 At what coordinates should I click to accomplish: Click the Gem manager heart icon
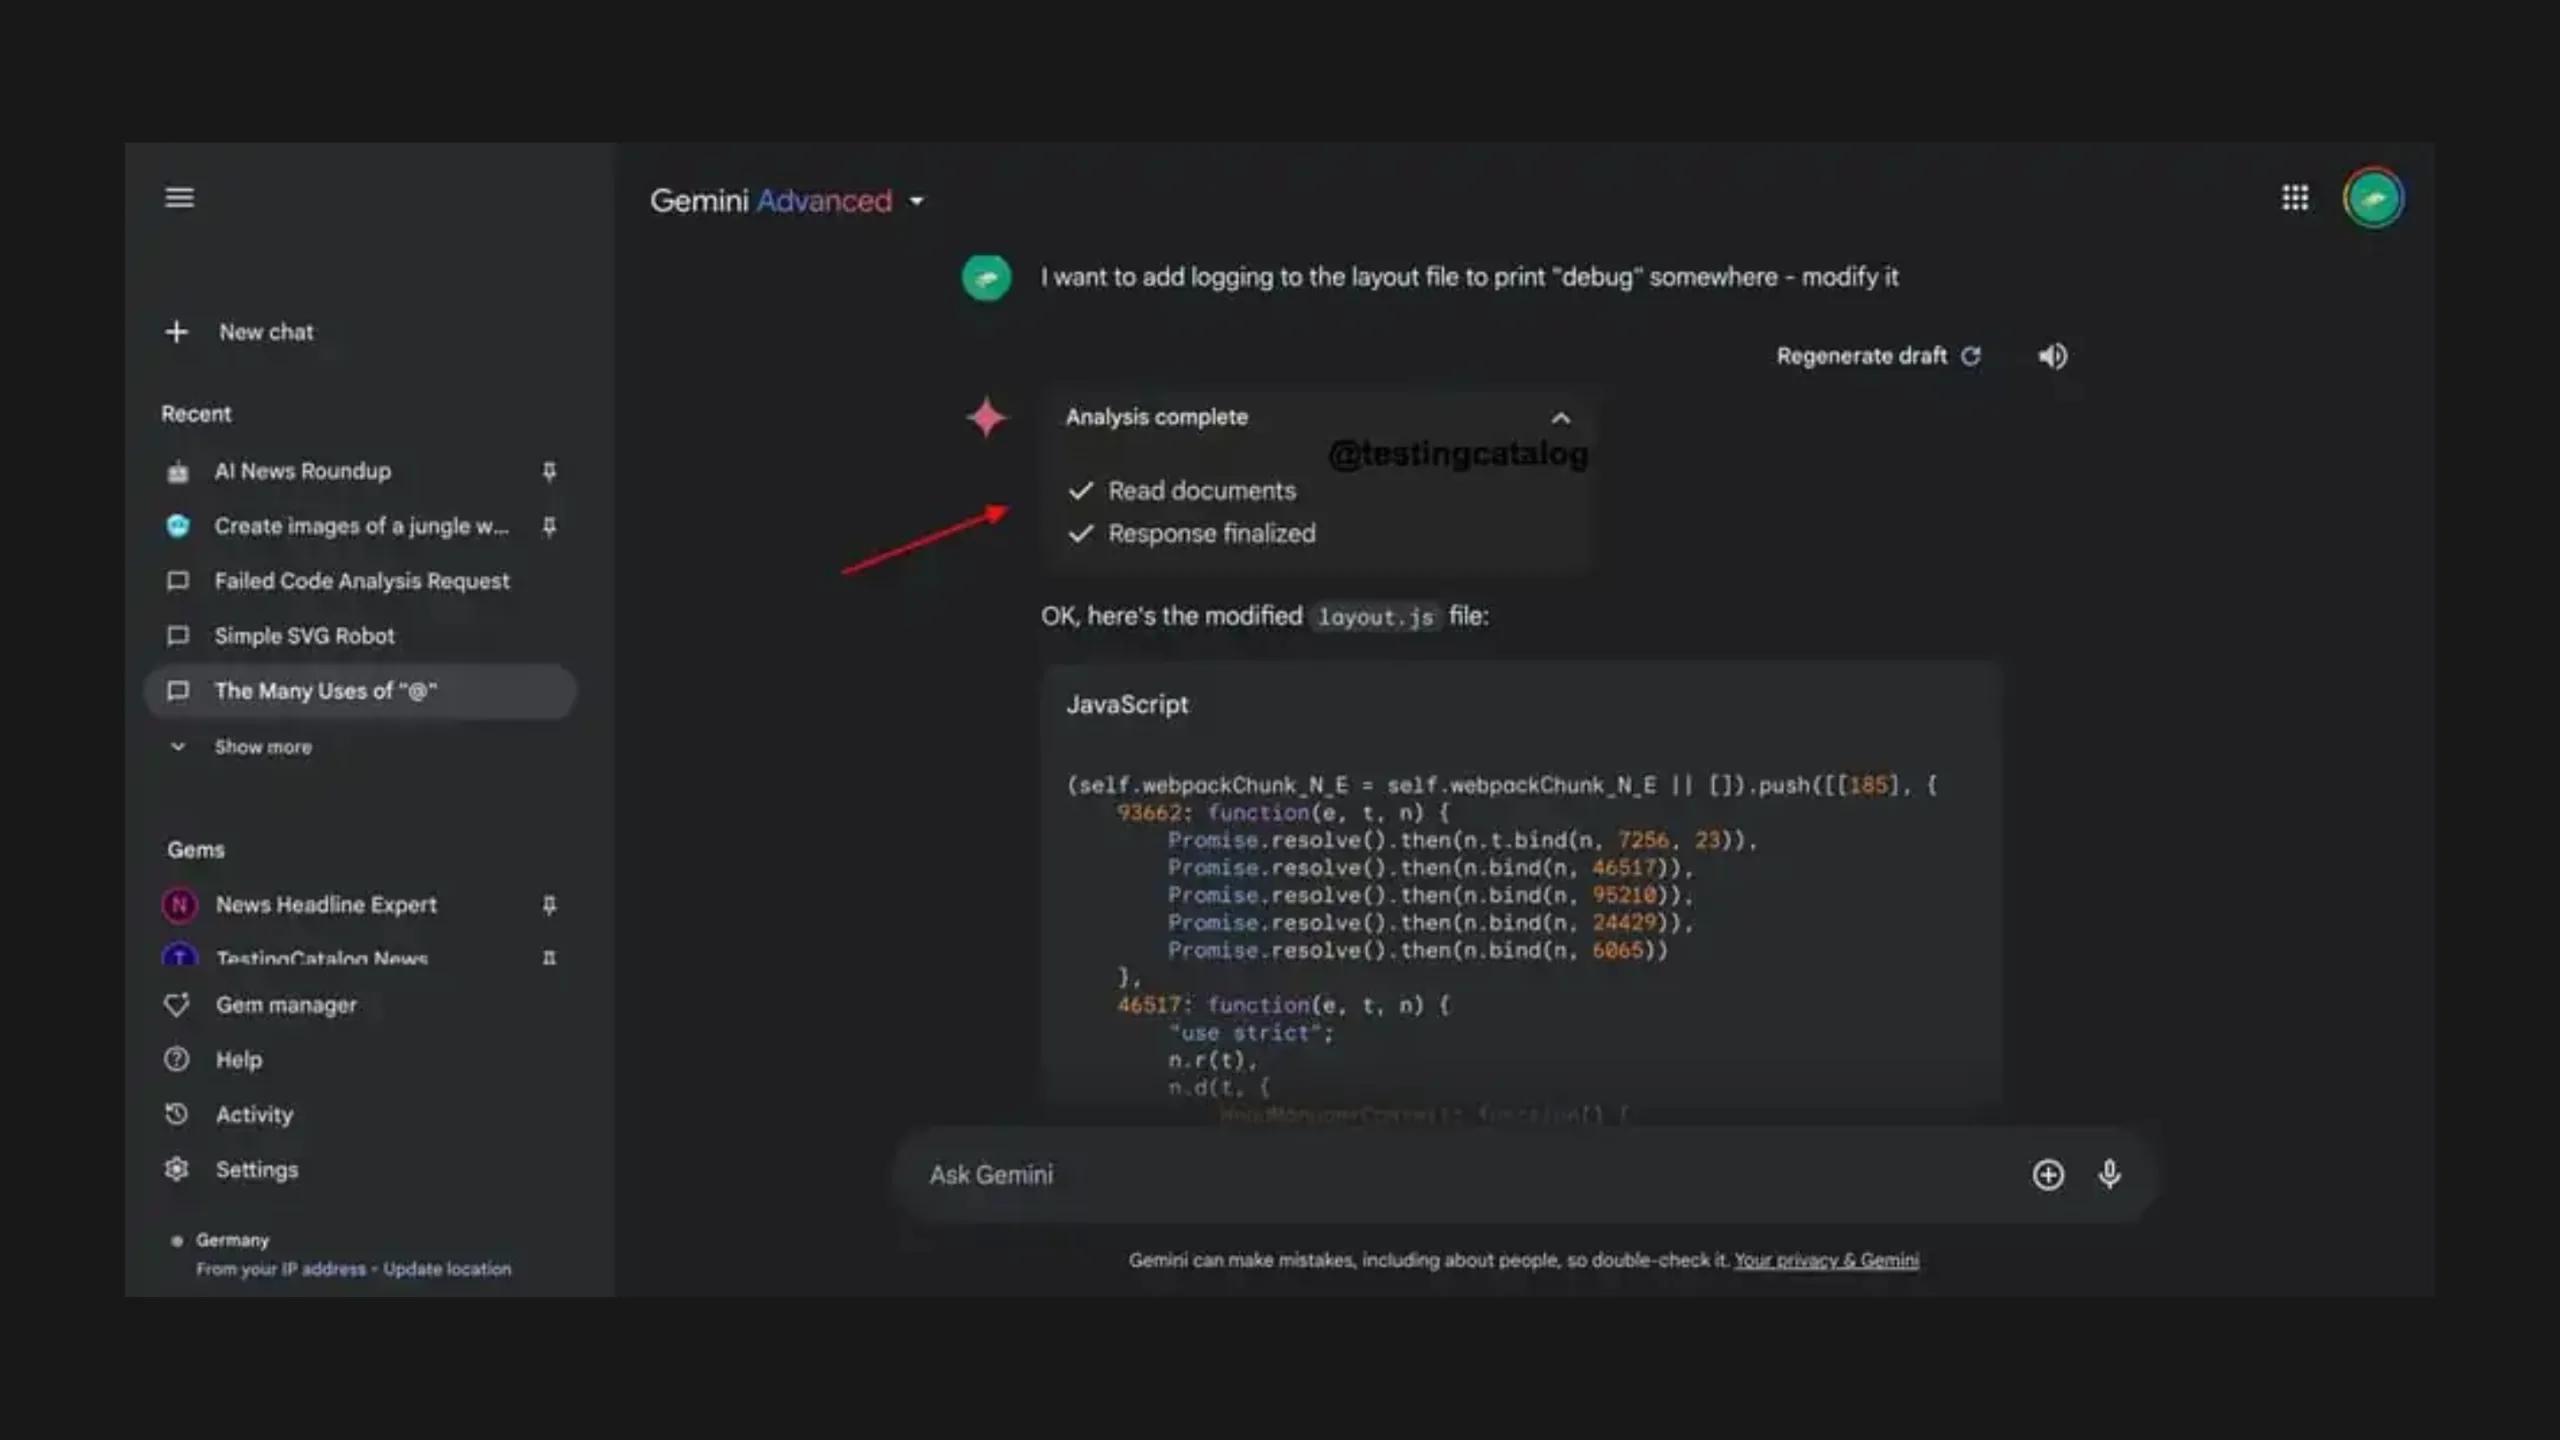click(177, 1005)
